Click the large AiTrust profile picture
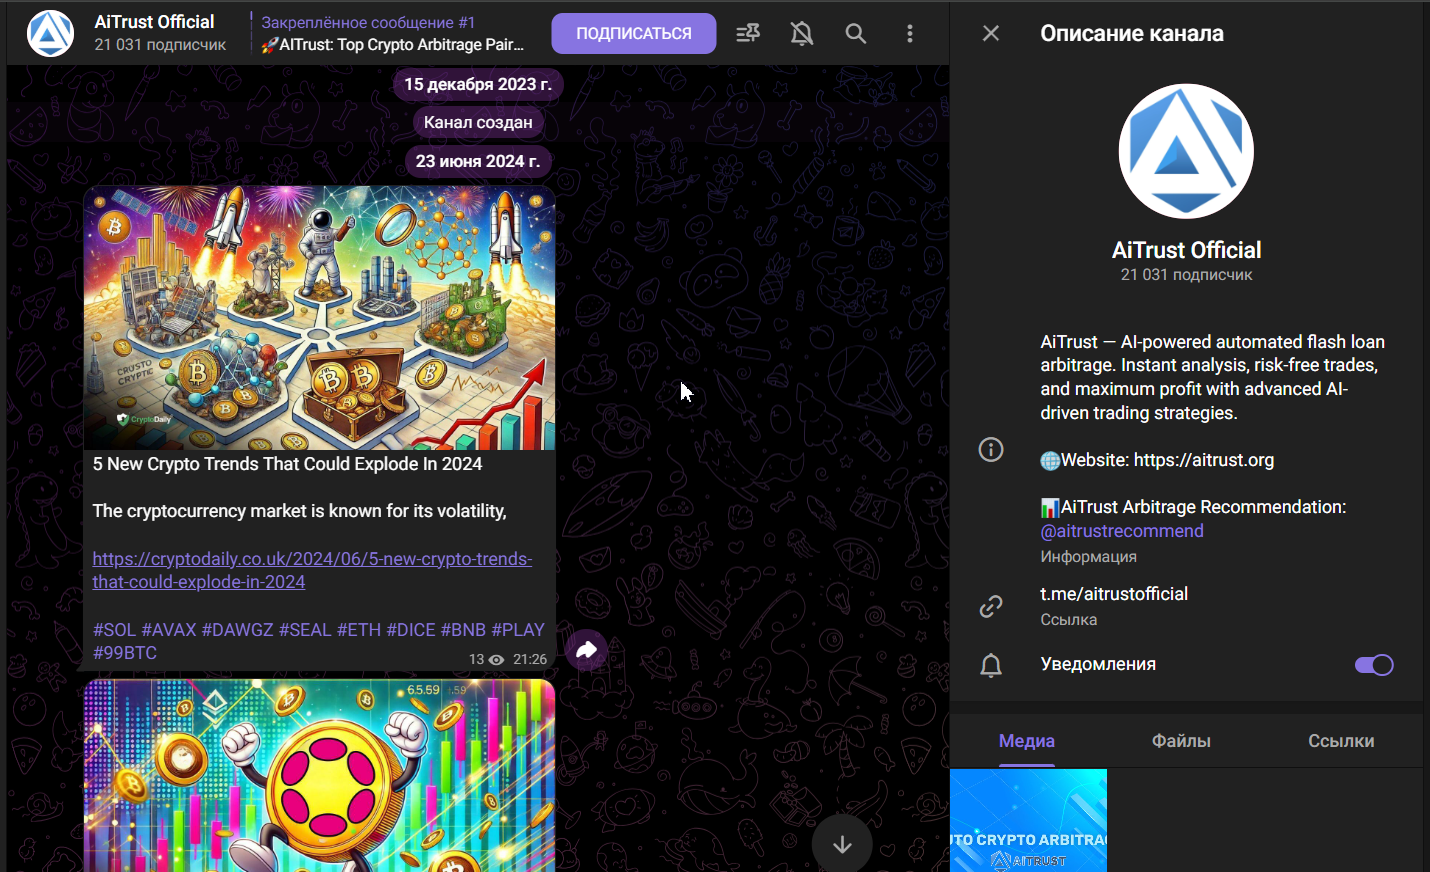This screenshot has height=872, width=1430. click(1186, 151)
